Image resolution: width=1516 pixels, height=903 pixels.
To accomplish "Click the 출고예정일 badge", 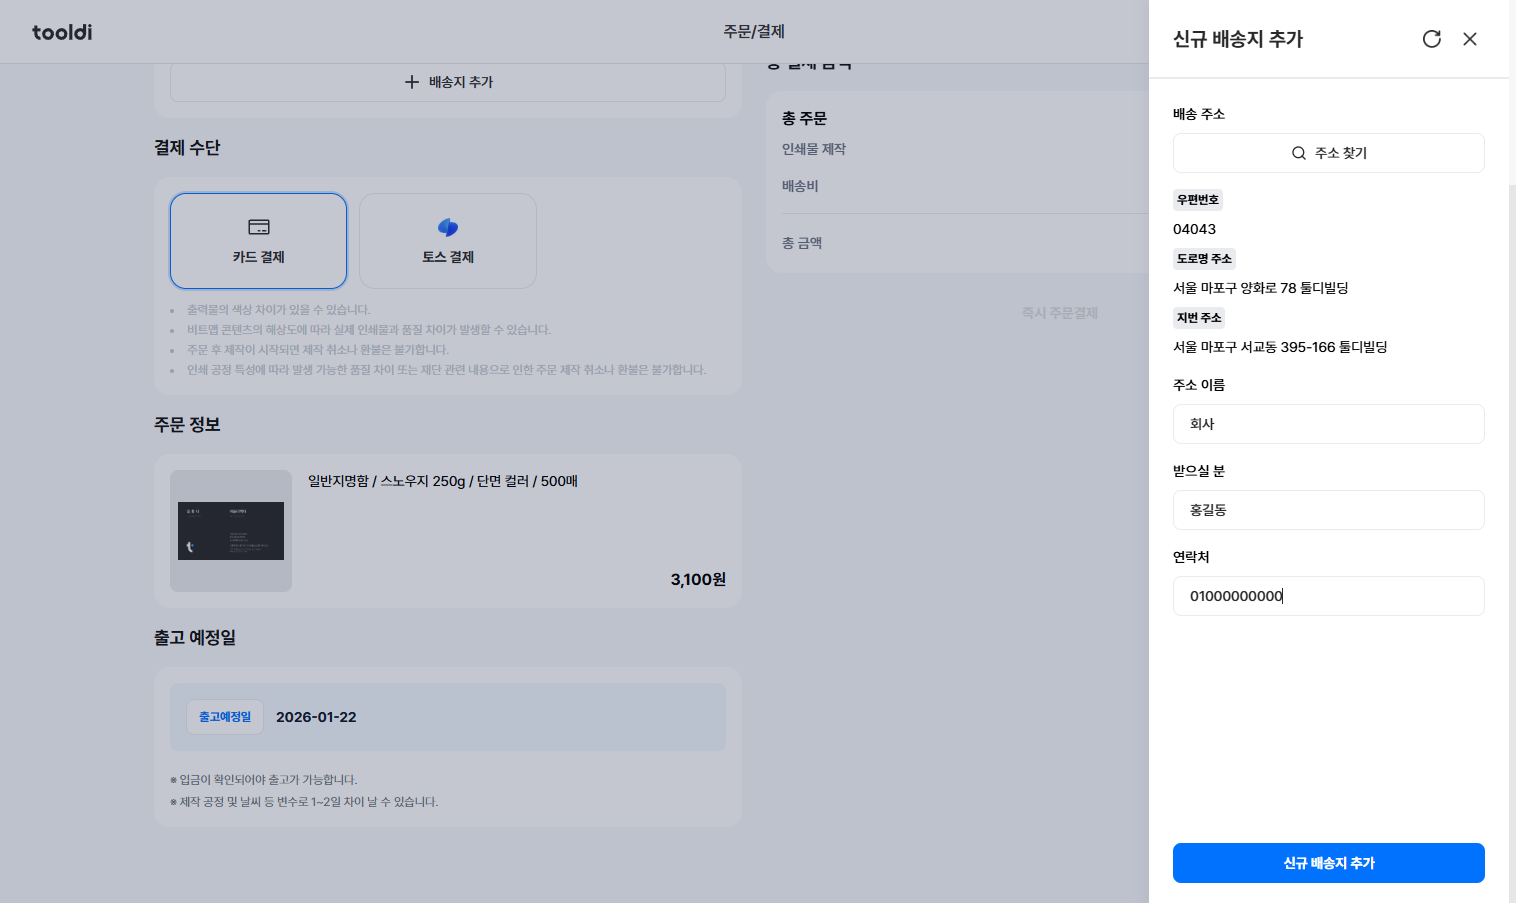I will [225, 717].
